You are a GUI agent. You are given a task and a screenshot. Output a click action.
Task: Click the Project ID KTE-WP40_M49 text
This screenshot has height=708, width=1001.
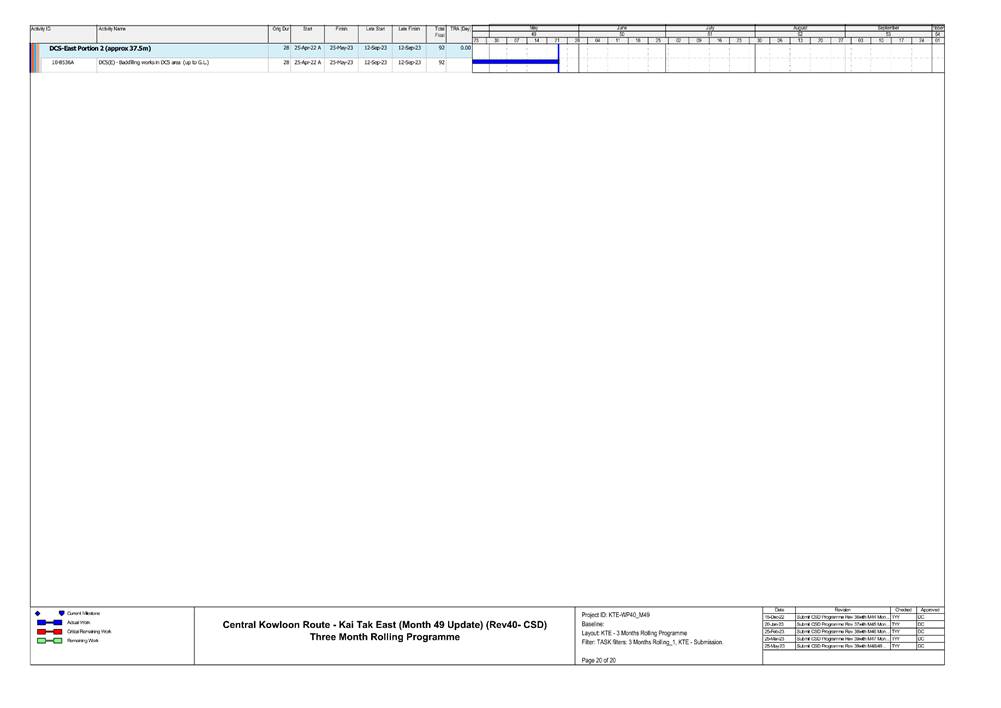(615, 616)
